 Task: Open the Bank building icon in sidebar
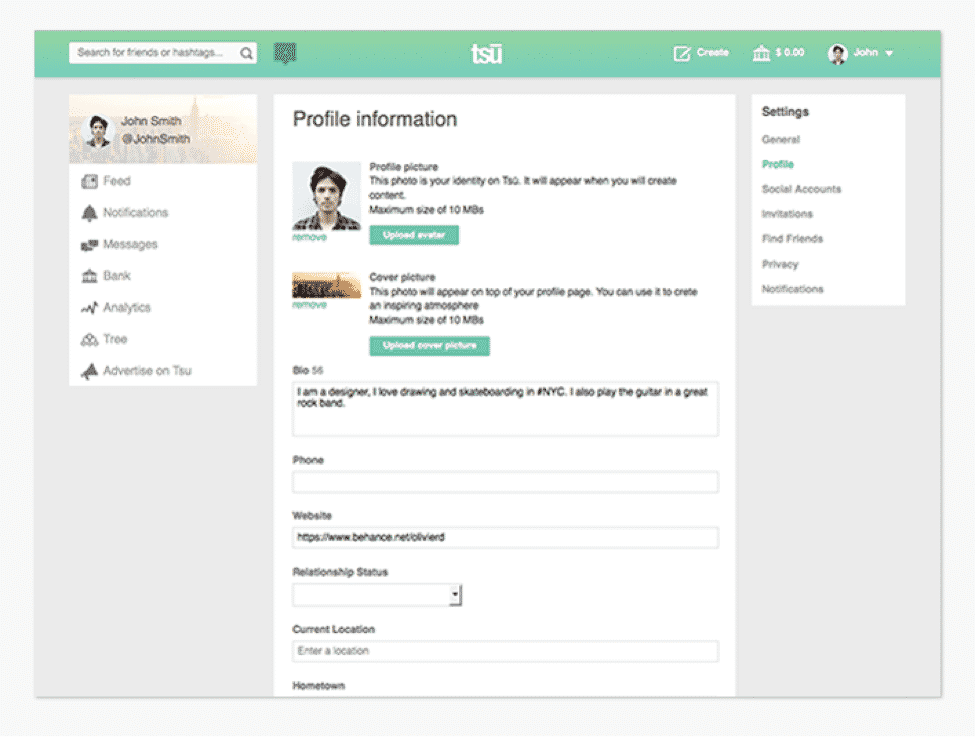[x=89, y=276]
